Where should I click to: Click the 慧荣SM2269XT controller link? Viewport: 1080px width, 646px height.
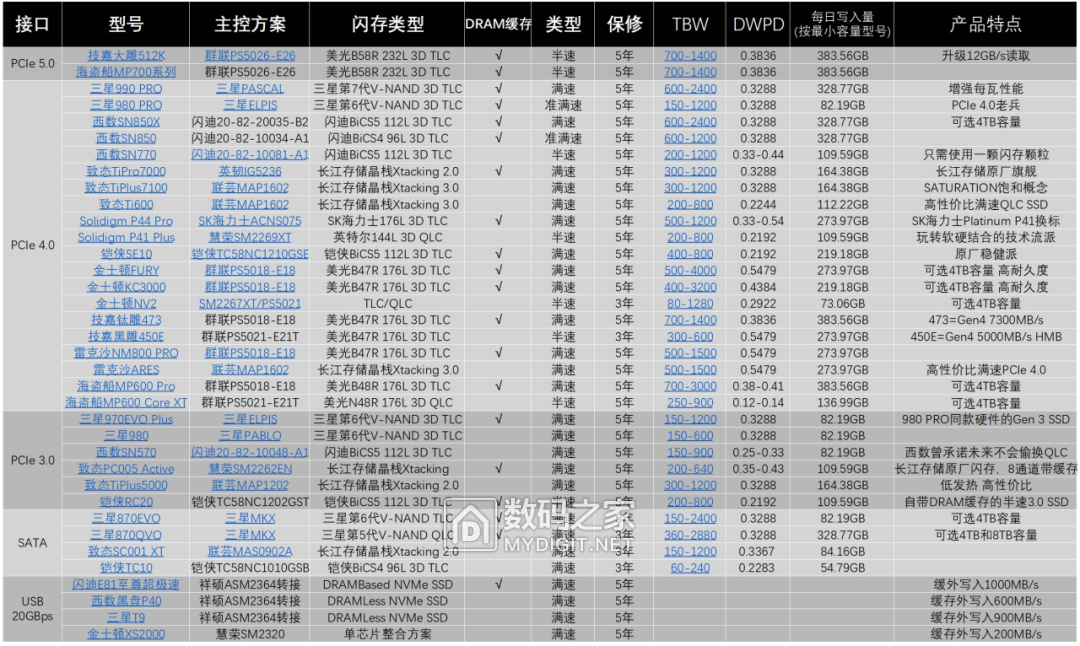[x=250, y=238]
